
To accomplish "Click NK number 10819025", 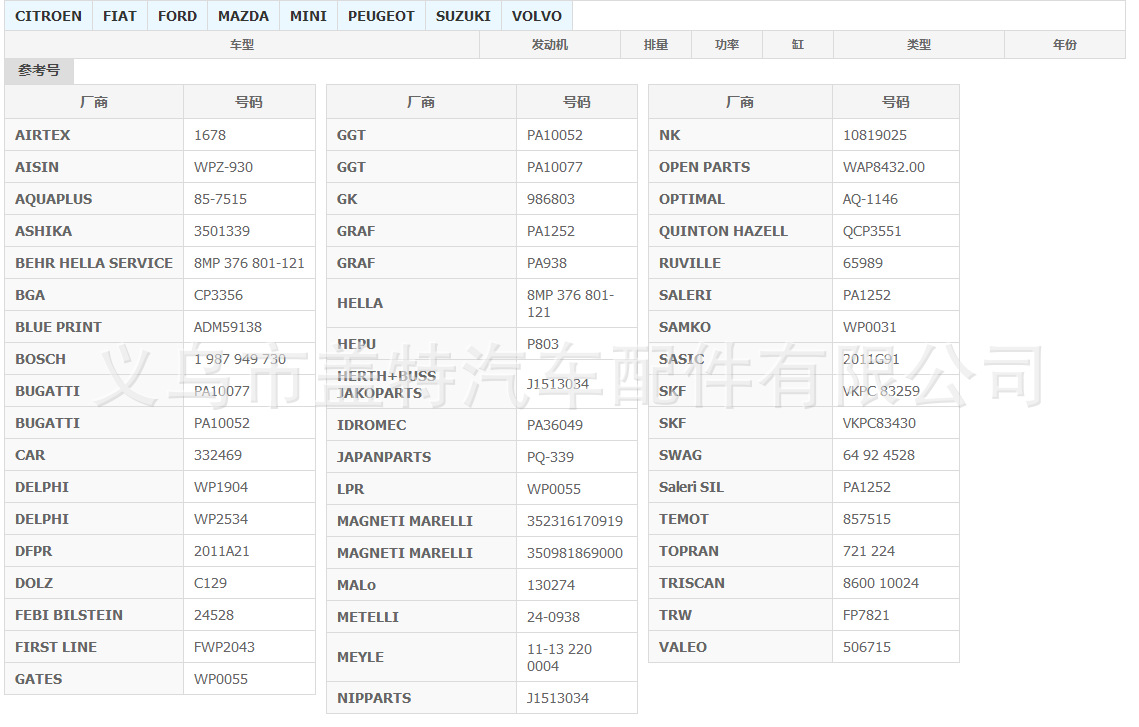I will coord(896,135).
